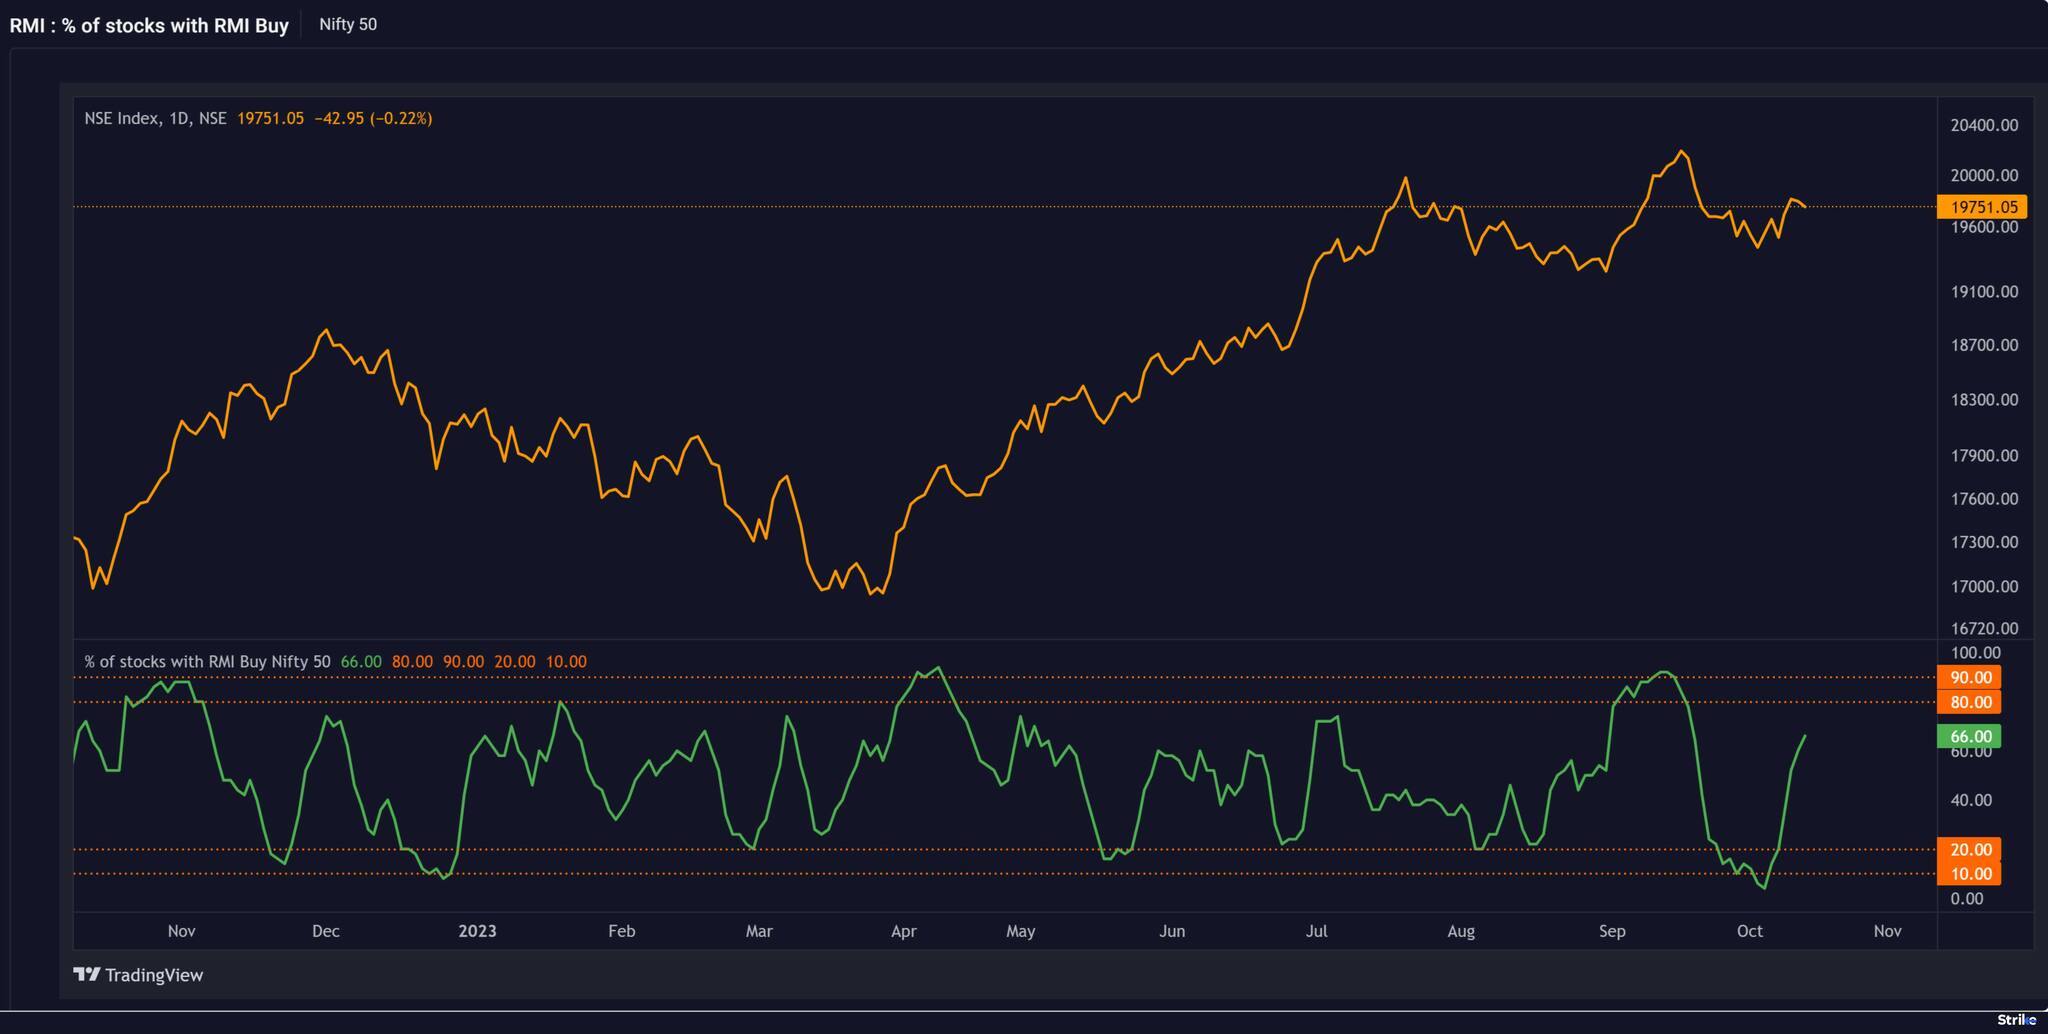Click the Strike logo in bottom corner
The width and height of the screenshot is (2048, 1034).
tap(2016, 1020)
